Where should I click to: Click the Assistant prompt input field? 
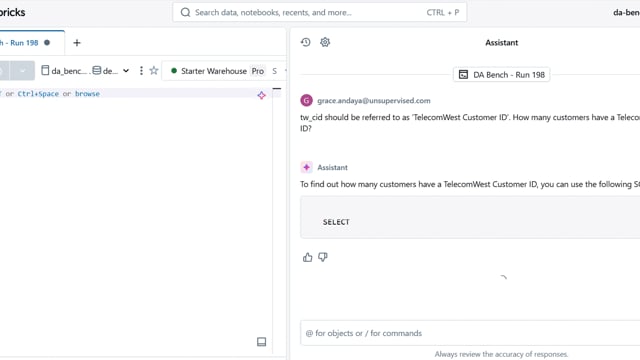(470, 333)
